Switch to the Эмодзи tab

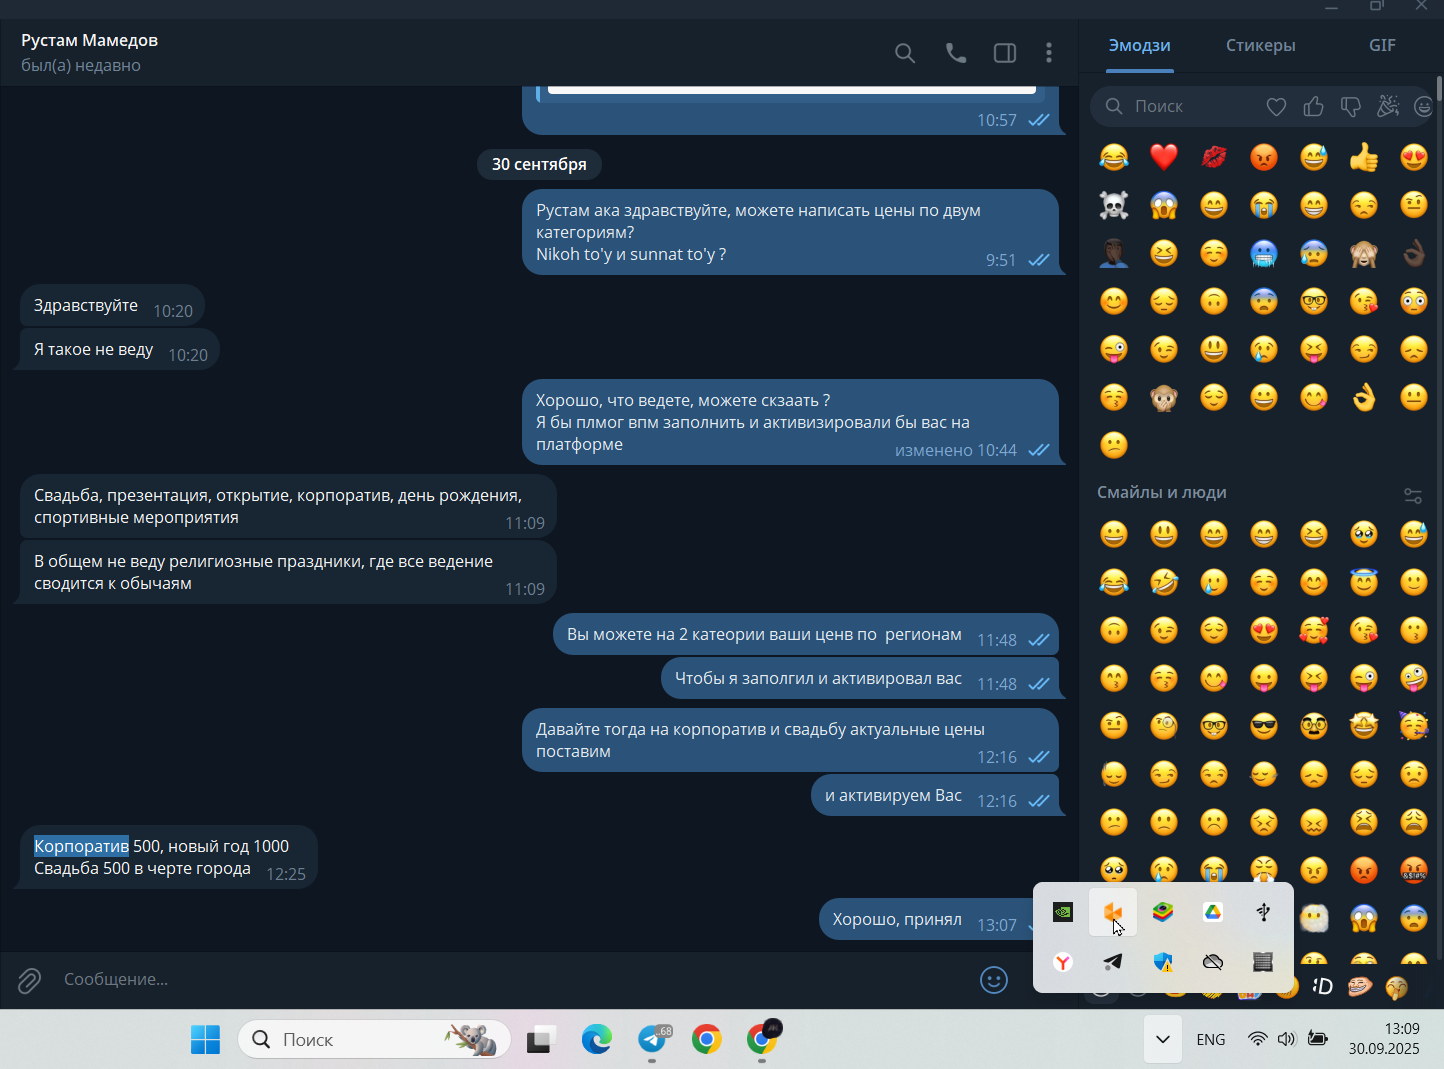1139,46
